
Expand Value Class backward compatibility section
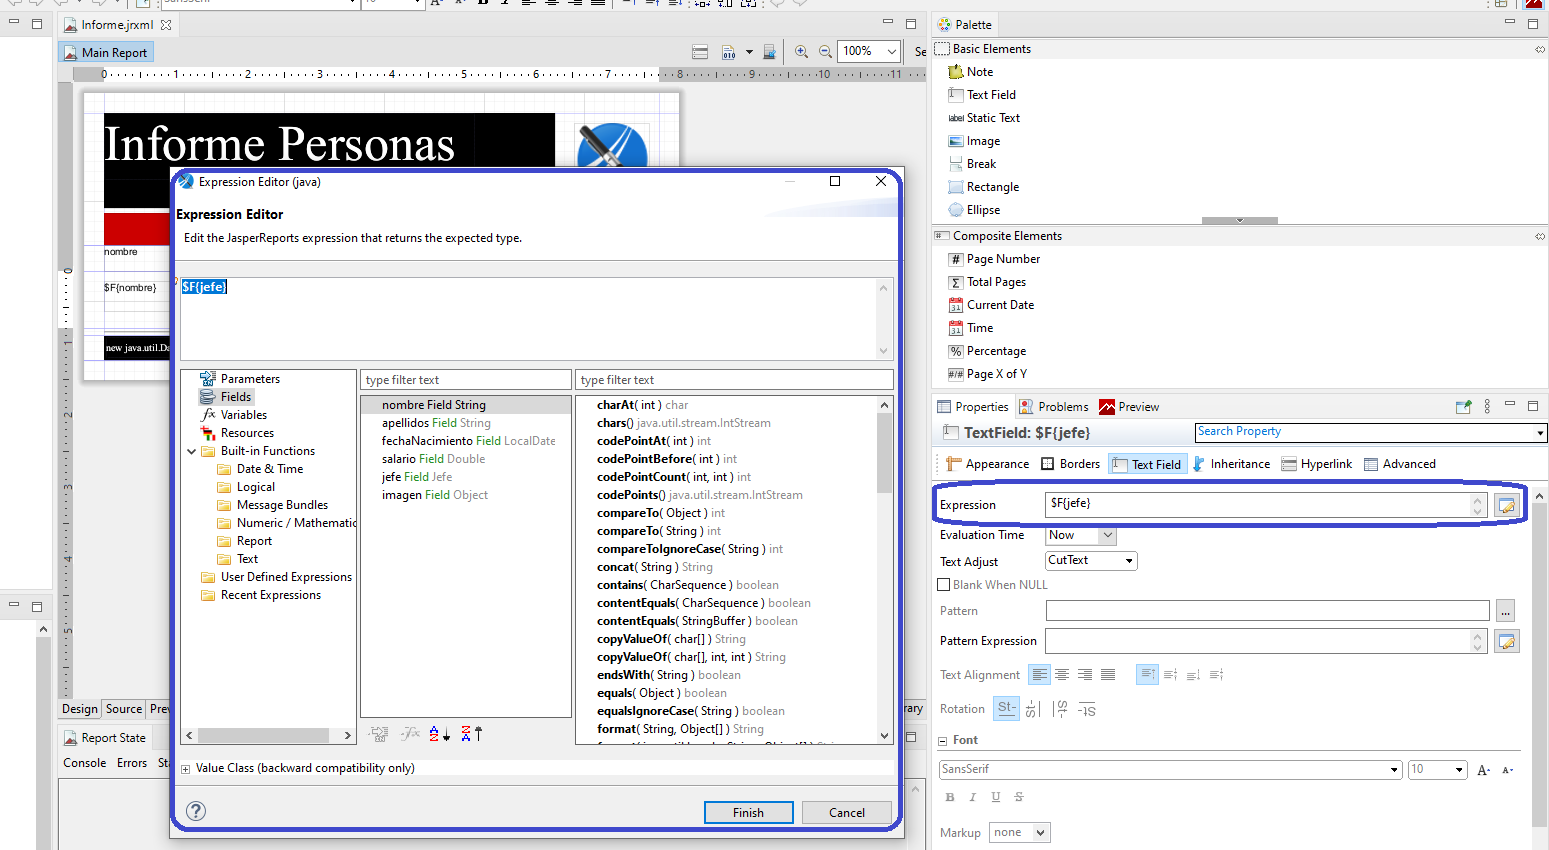(186, 769)
